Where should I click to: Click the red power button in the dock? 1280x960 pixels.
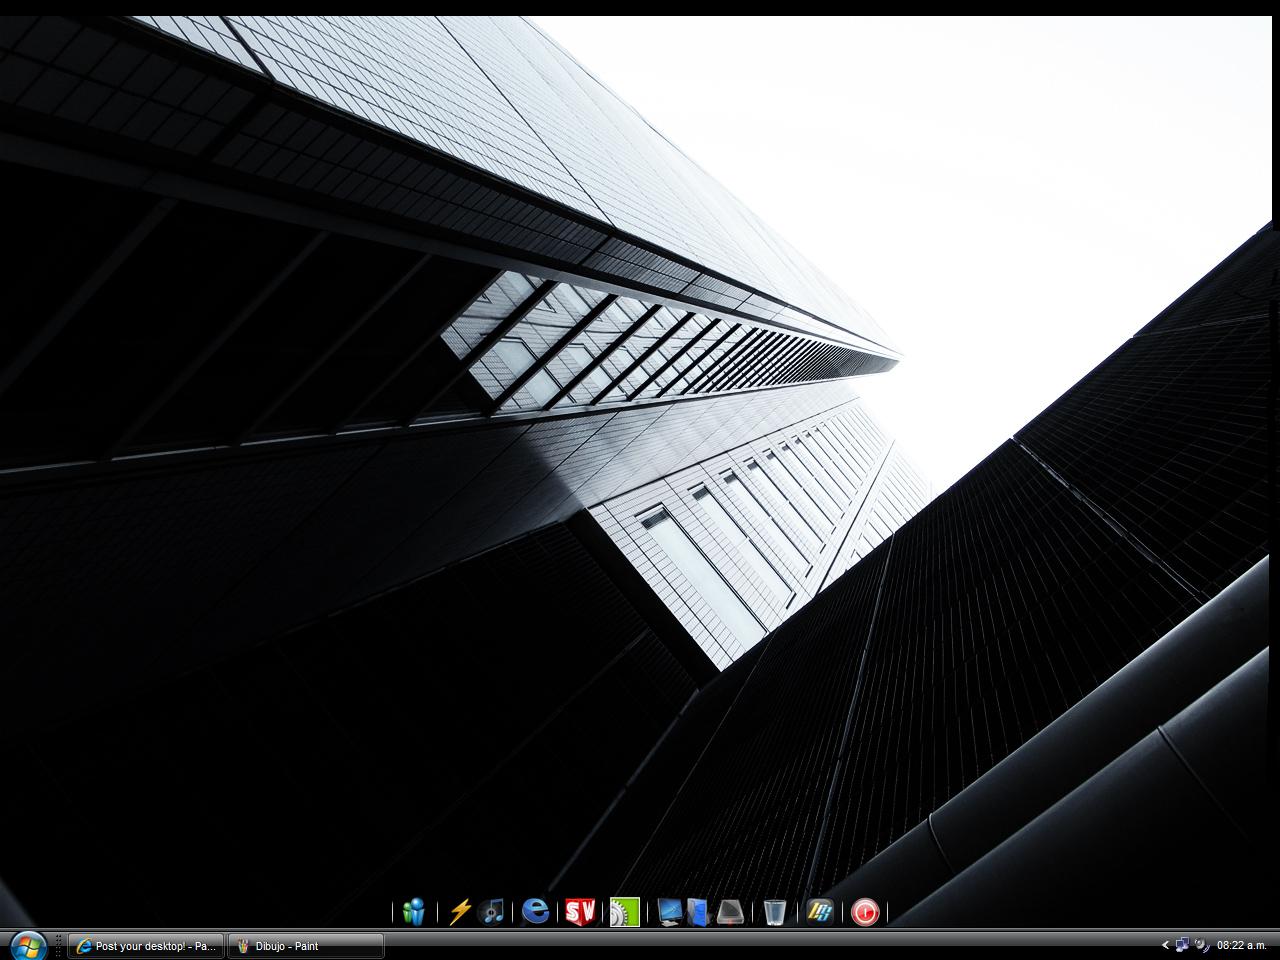point(865,912)
